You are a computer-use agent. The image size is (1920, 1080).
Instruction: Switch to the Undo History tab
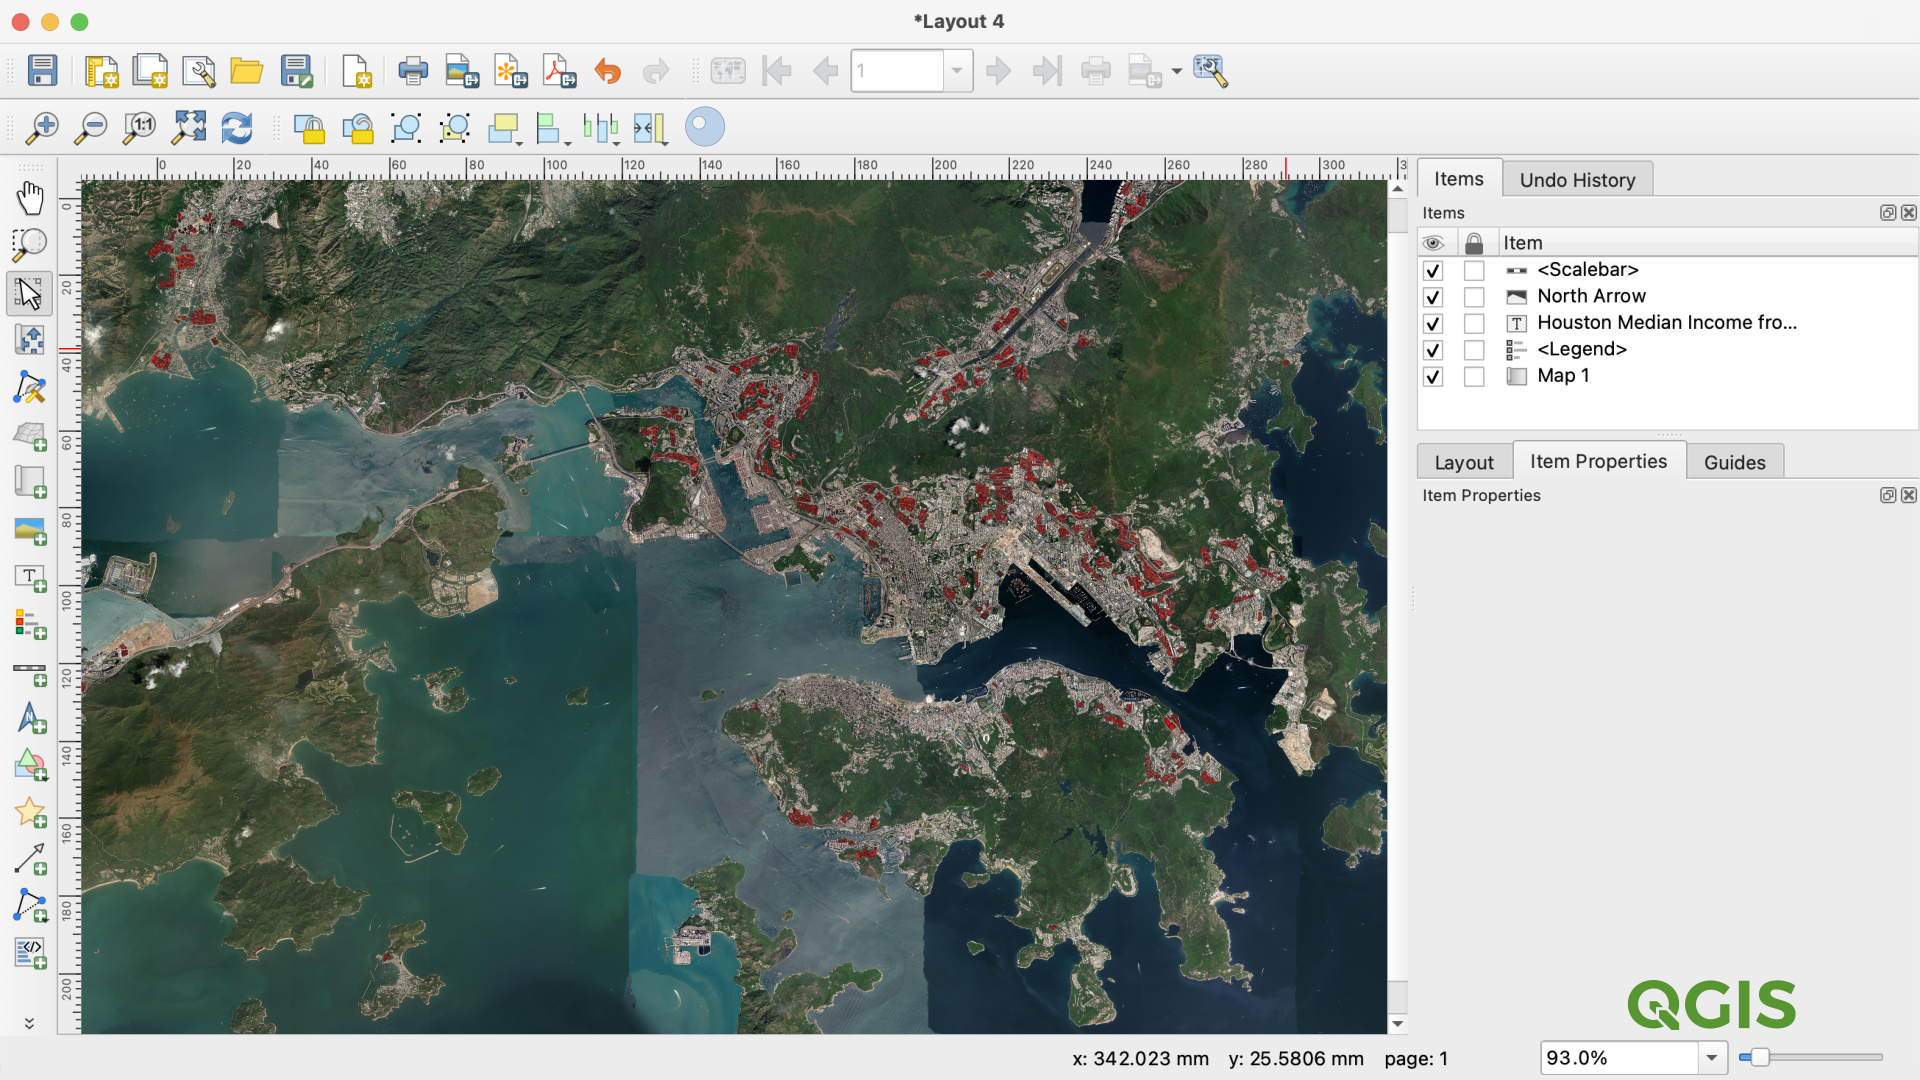tap(1577, 180)
